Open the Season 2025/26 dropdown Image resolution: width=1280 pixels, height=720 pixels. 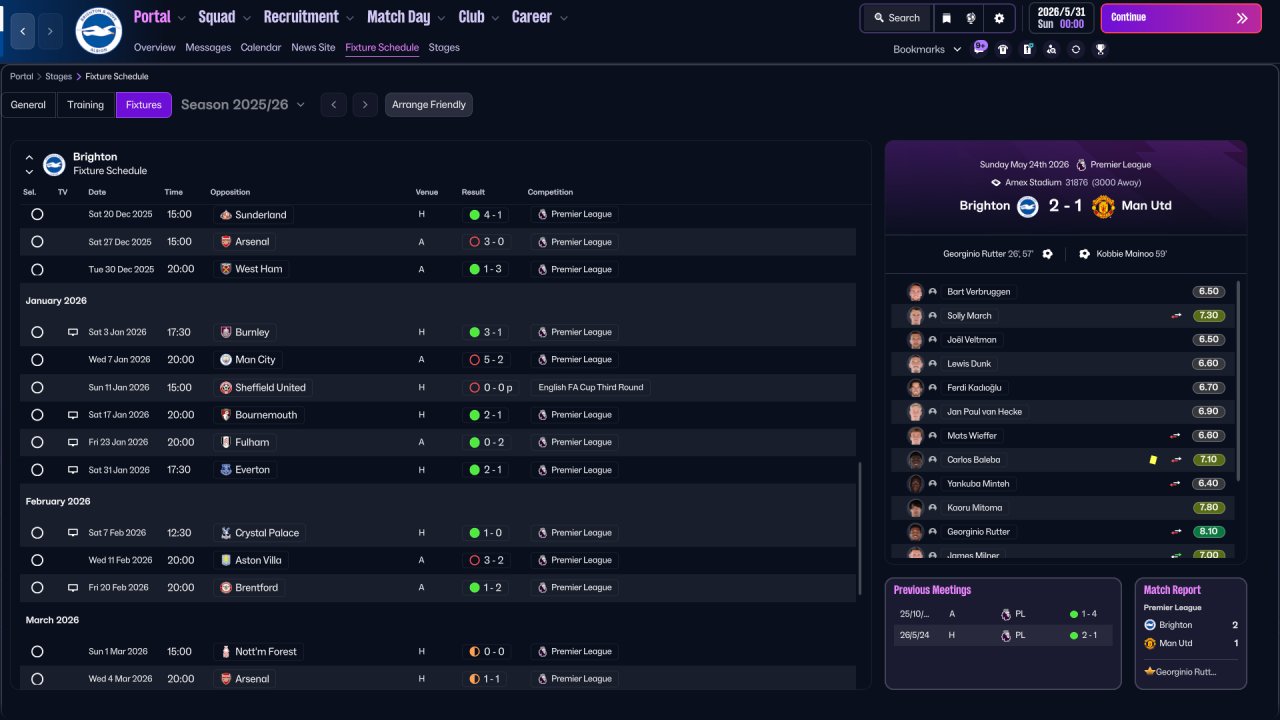tap(243, 105)
